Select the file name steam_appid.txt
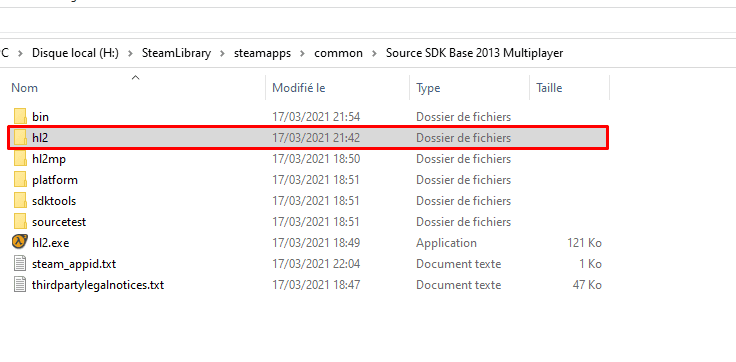Viewport: 736px width, 362px height. pyautogui.click(x=74, y=264)
